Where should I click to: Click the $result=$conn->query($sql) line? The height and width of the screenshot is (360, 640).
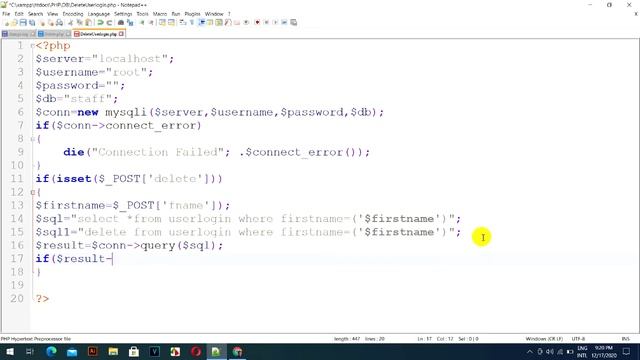[x=129, y=245]
